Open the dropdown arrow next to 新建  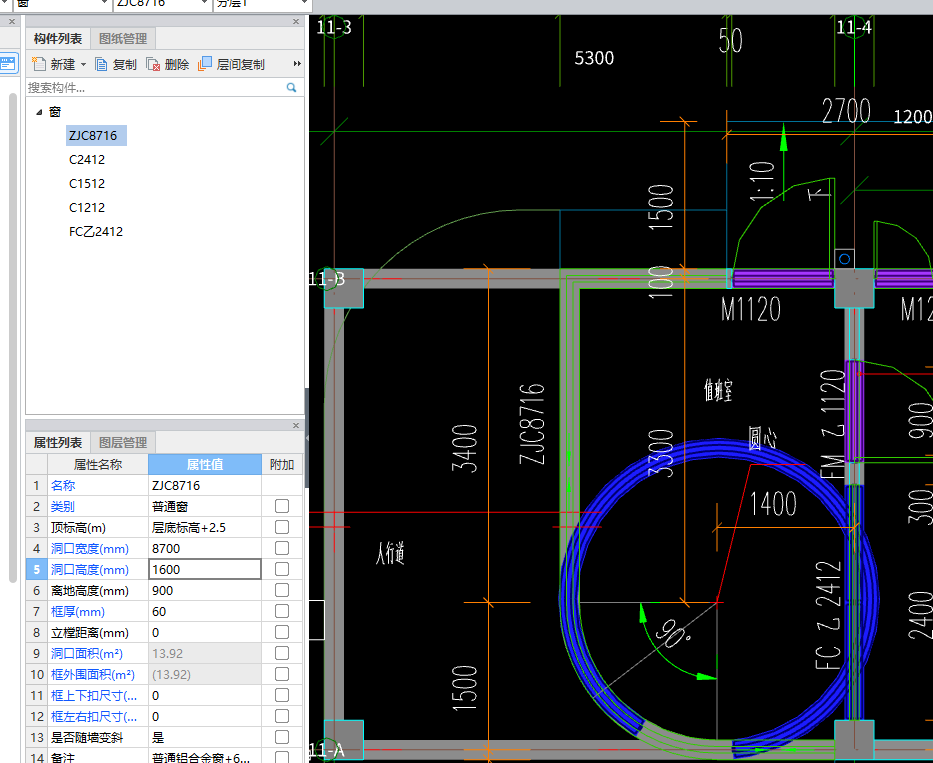83,65
